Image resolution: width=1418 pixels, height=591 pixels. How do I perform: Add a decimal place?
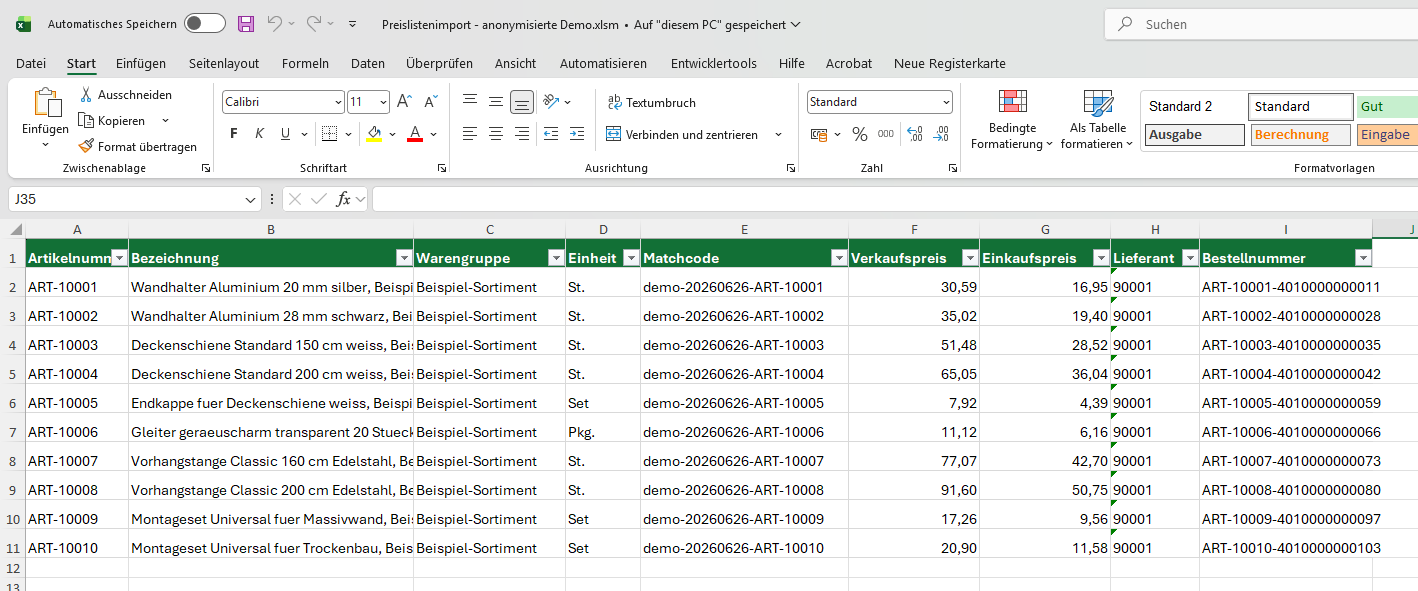click(x=914, y=134)
